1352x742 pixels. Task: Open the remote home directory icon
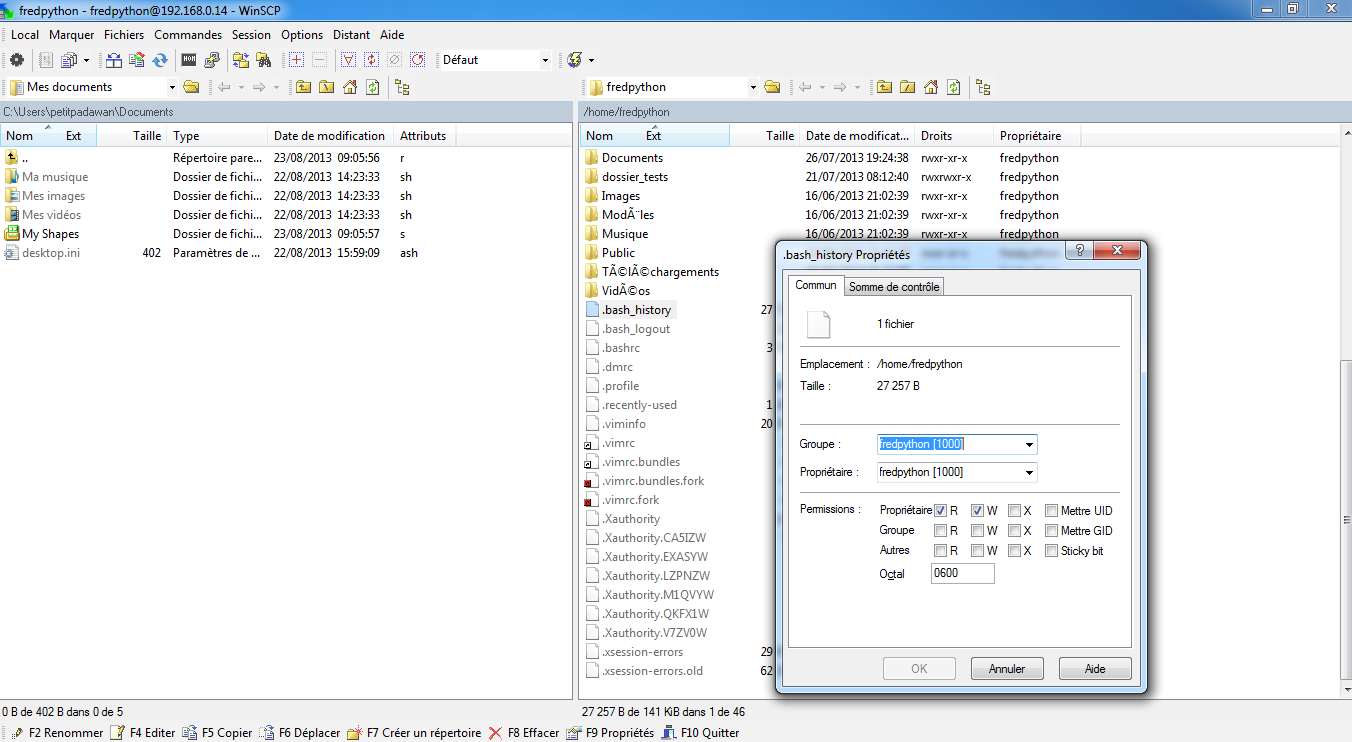(x=930, y=86)
